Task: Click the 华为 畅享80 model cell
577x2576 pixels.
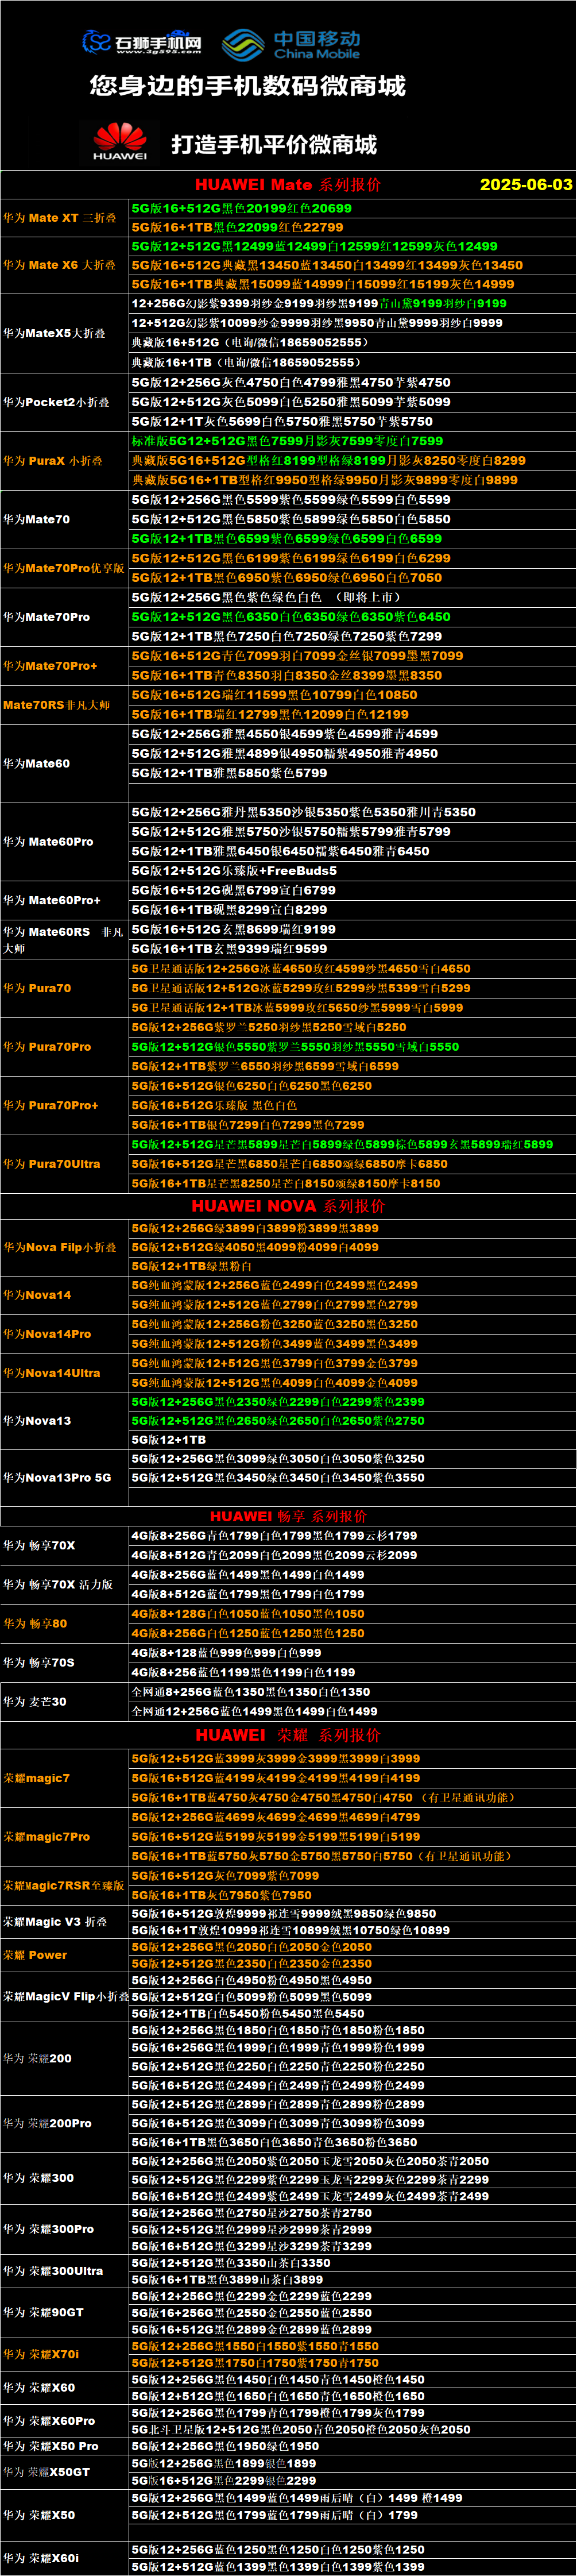Action: point(65,1624)
